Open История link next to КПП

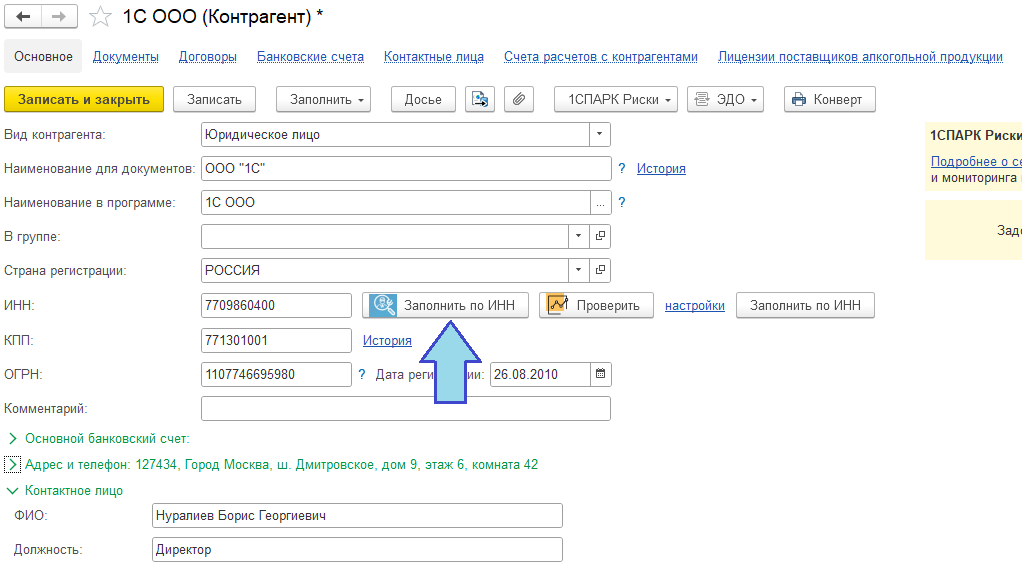tap(387, 340)
